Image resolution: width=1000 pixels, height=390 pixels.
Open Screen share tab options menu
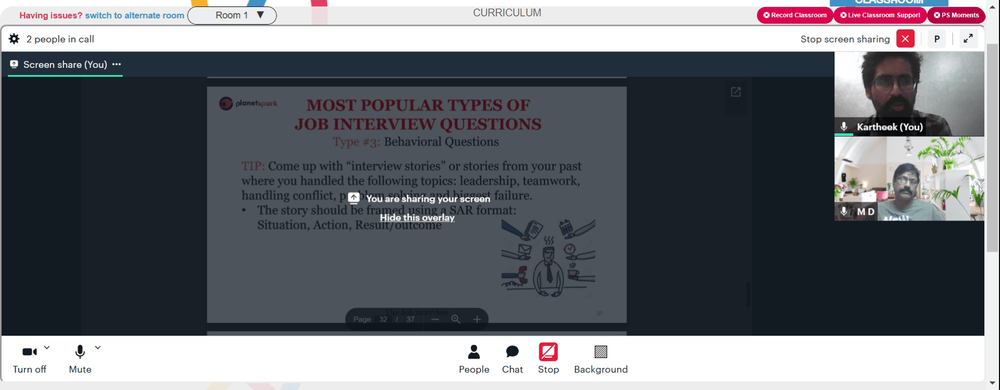click(116, 64)
